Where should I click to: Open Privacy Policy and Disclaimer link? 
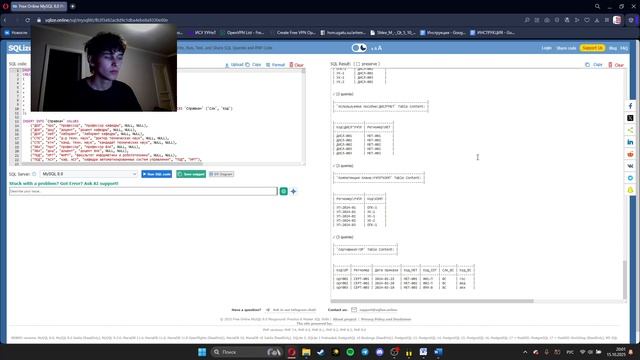click(x=386, y=319)
